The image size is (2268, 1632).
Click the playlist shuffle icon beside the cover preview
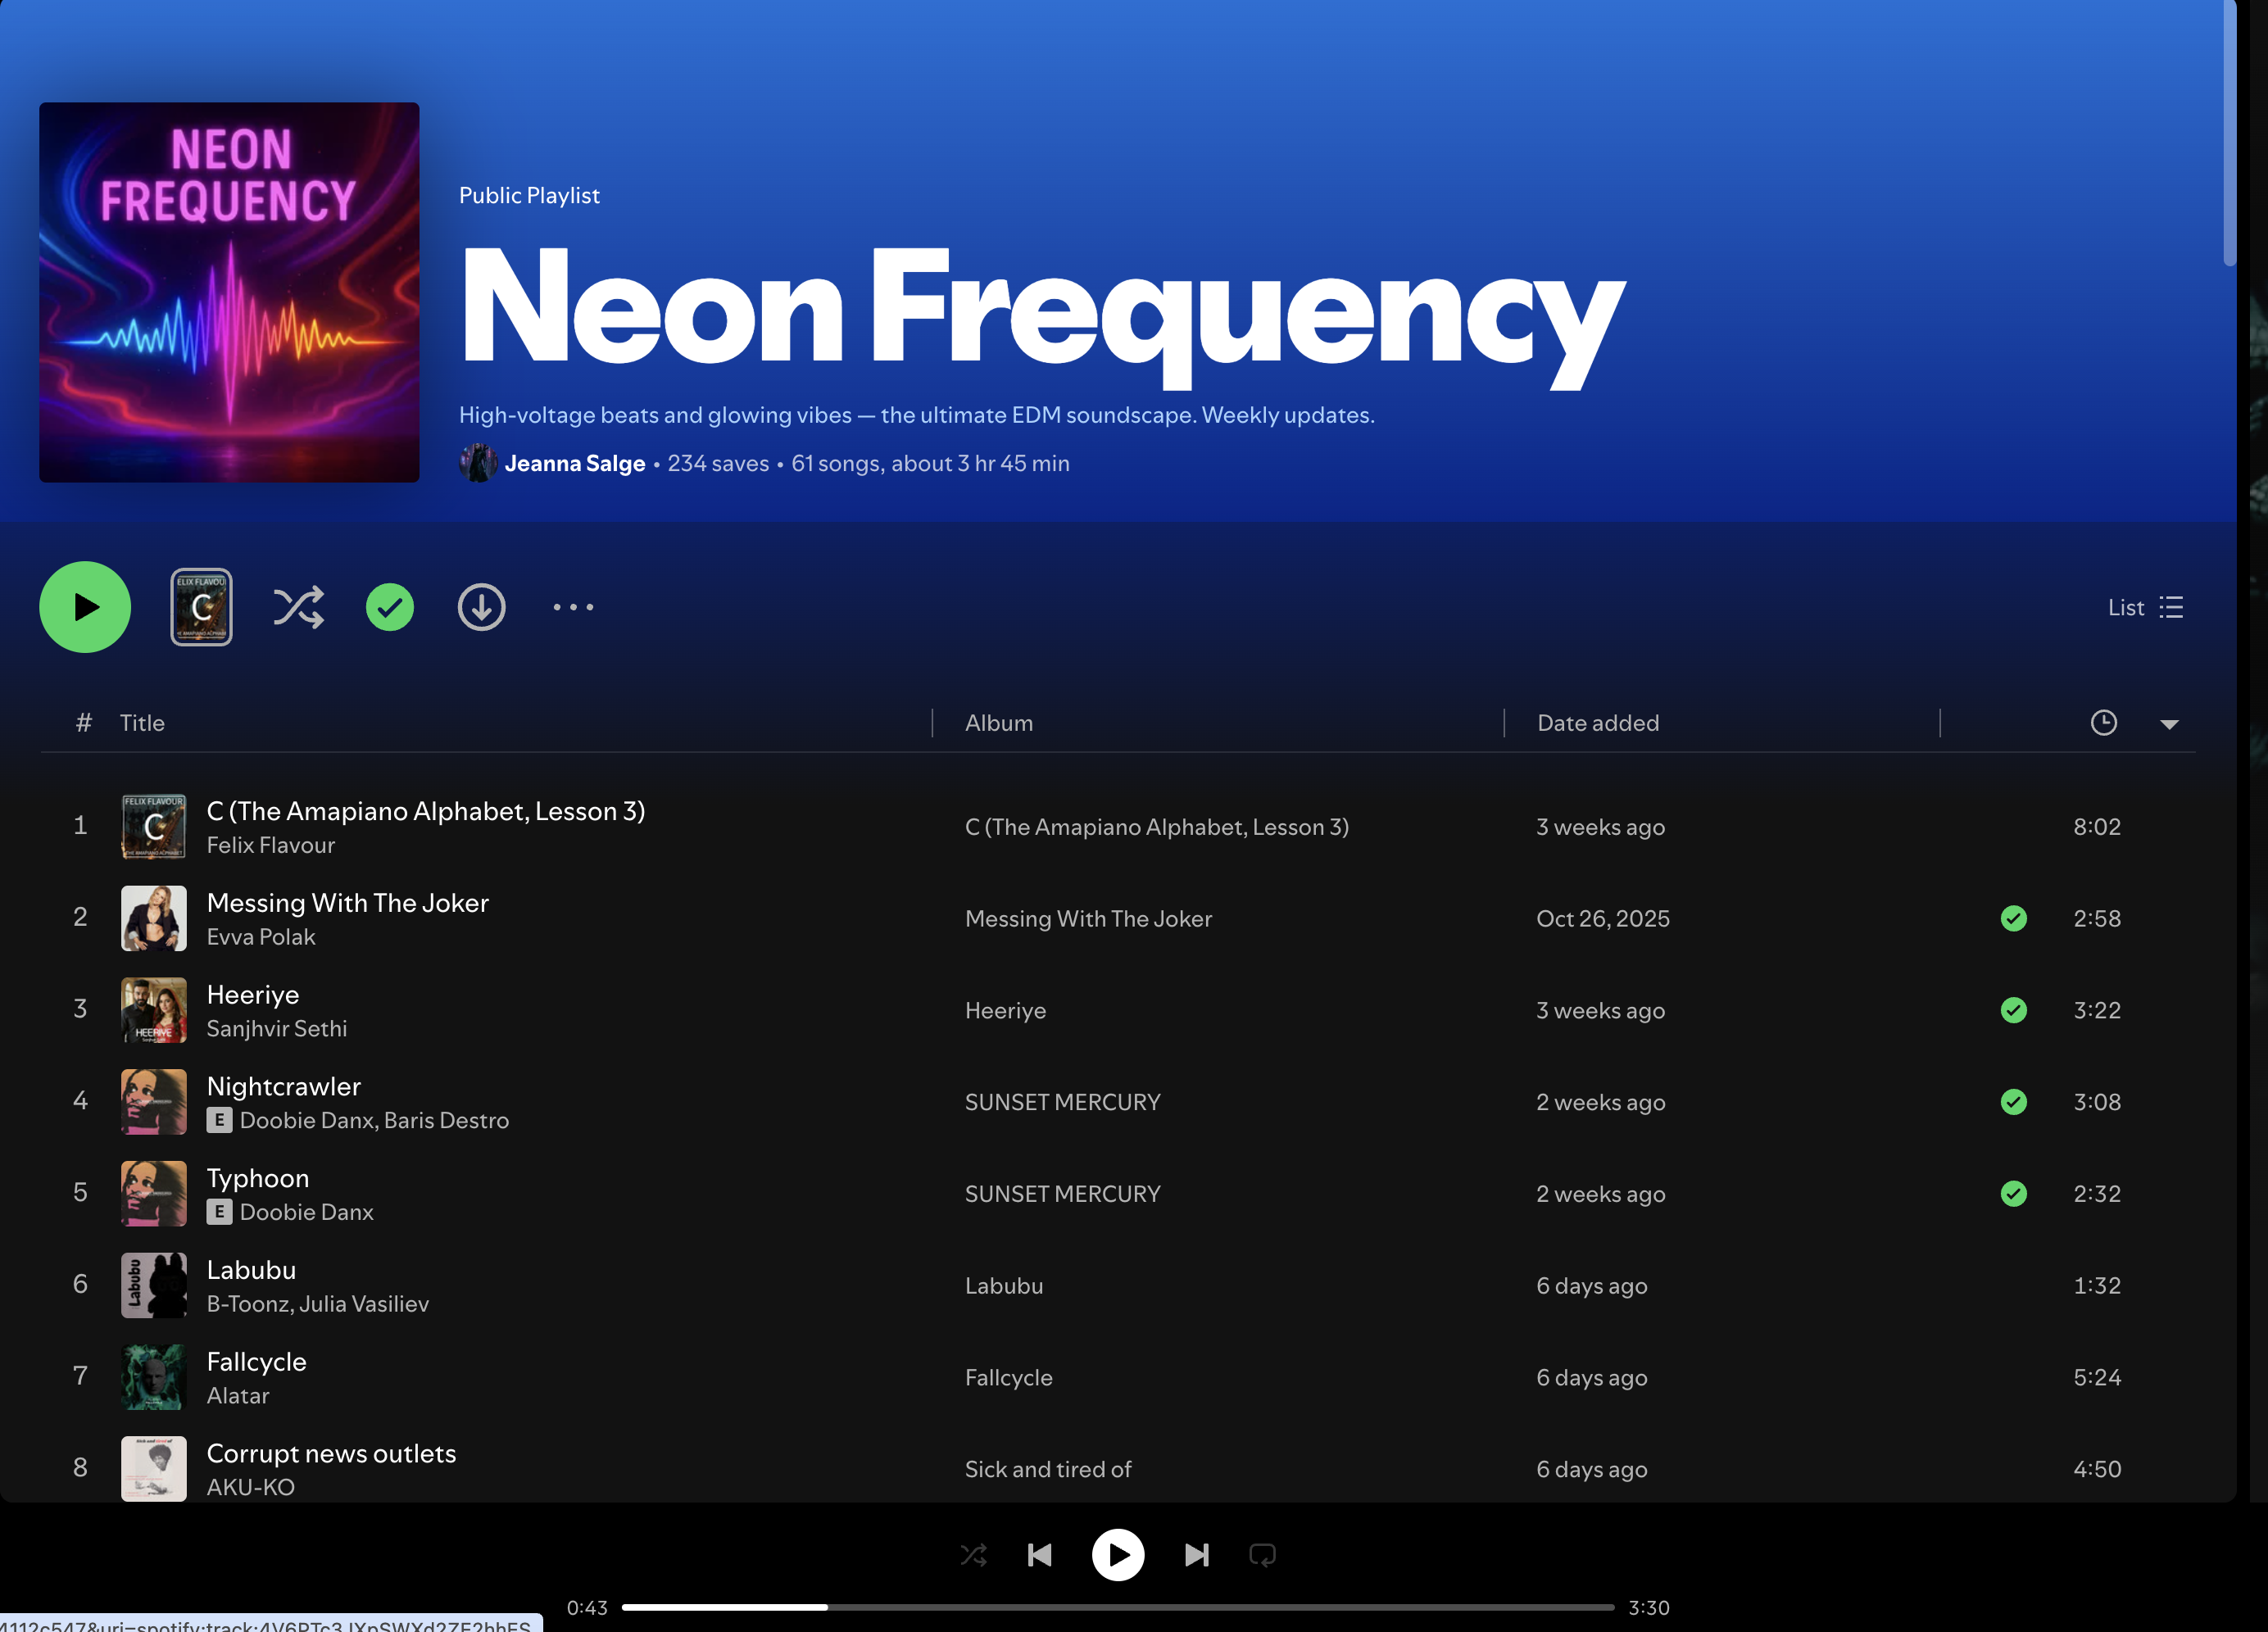(x=298, y=607)
